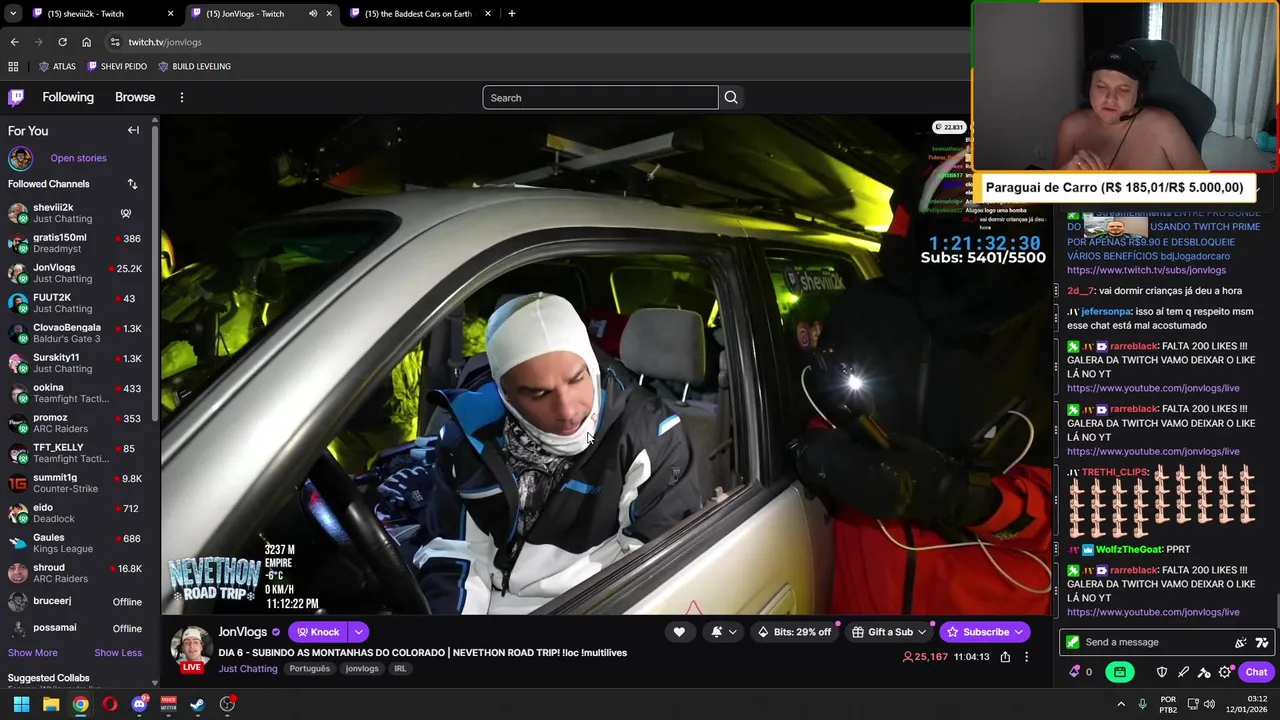This screenshot has height=720, width=1280.
Task: Open moderator shield icon in chat
Action: pyautogui.click(x=1162, y=672)
